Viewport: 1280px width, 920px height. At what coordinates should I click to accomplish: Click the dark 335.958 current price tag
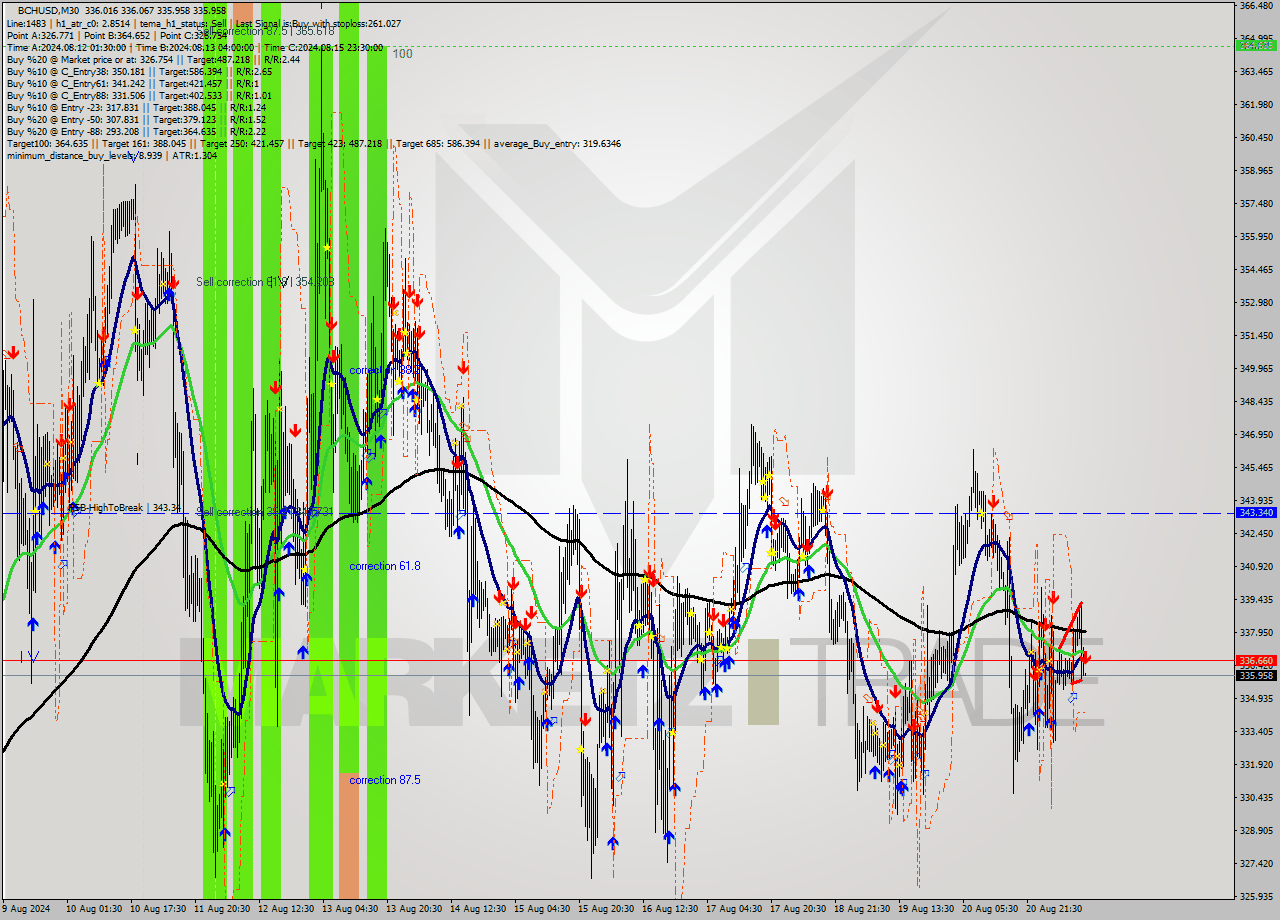[x=1256, y=675]
